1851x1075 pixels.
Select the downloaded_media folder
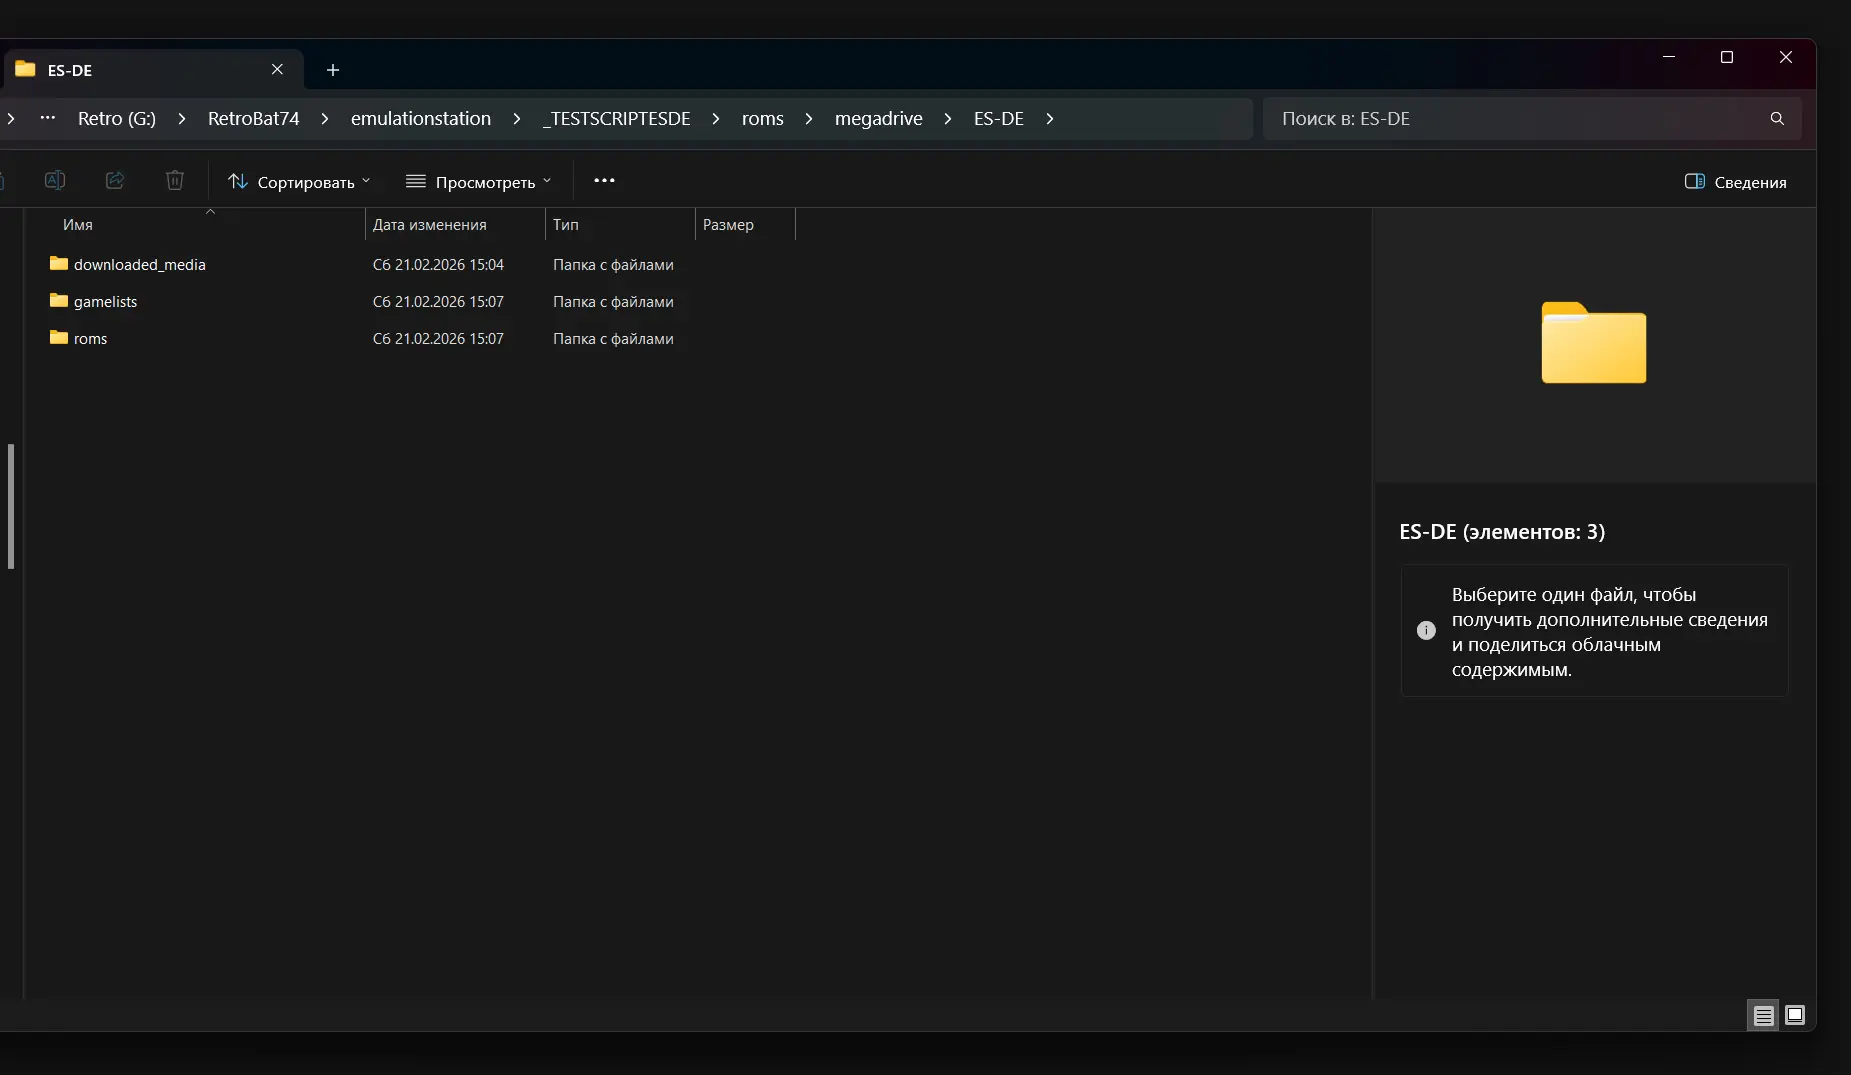pyautogui.click(x=139, y=265)
